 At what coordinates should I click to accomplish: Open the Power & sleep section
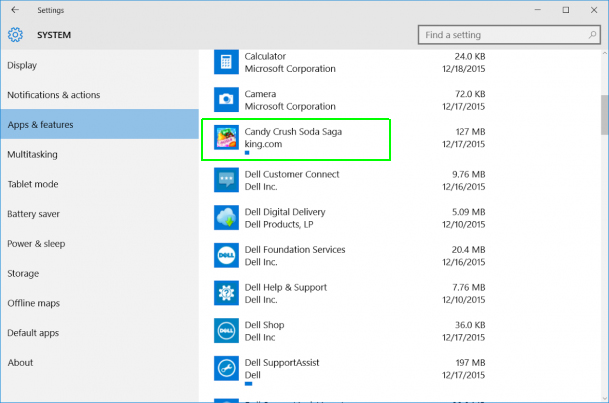click(36, 244)
